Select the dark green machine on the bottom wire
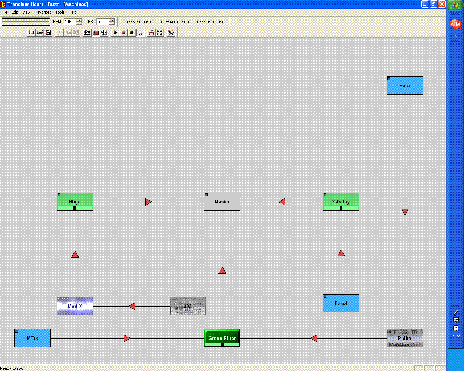This screenshot has height=392, width=464. coord(222,338)
